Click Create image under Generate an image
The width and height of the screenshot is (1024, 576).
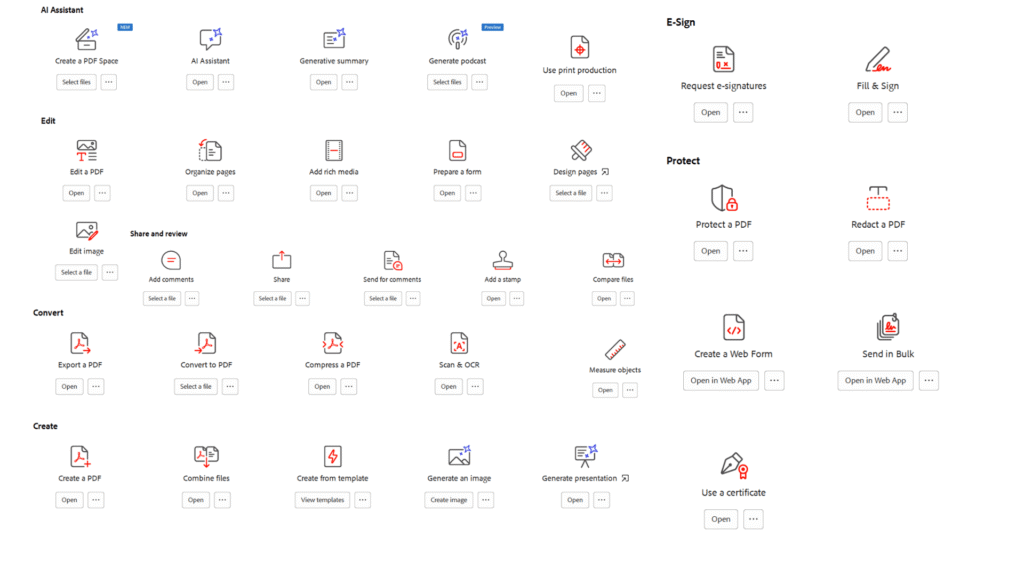[x=448, y=500]
